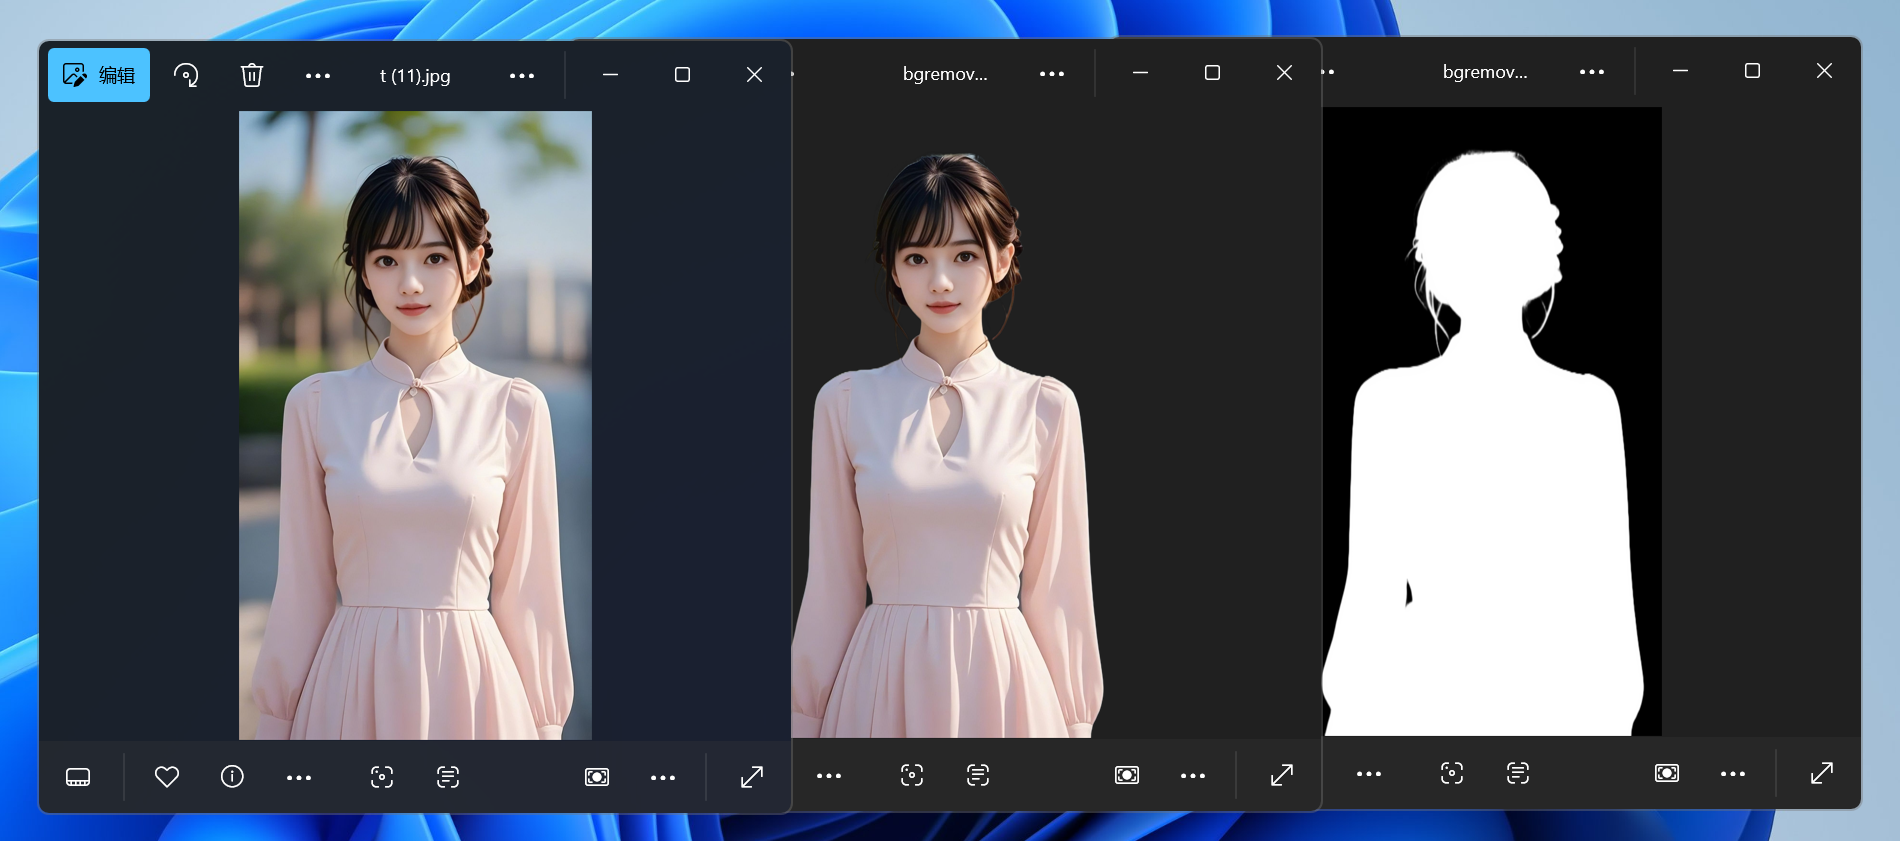Expand the overflow menu next to trash icon
Viewport: 1900px width, 841px height.
pos(318,76)
